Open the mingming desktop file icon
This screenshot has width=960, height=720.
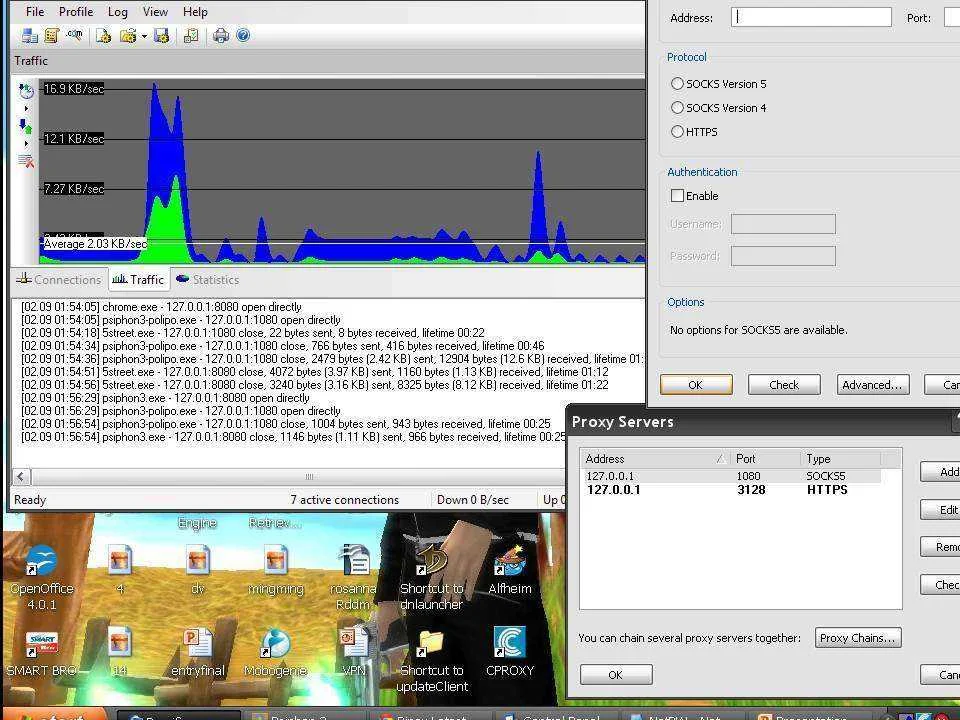276,560
